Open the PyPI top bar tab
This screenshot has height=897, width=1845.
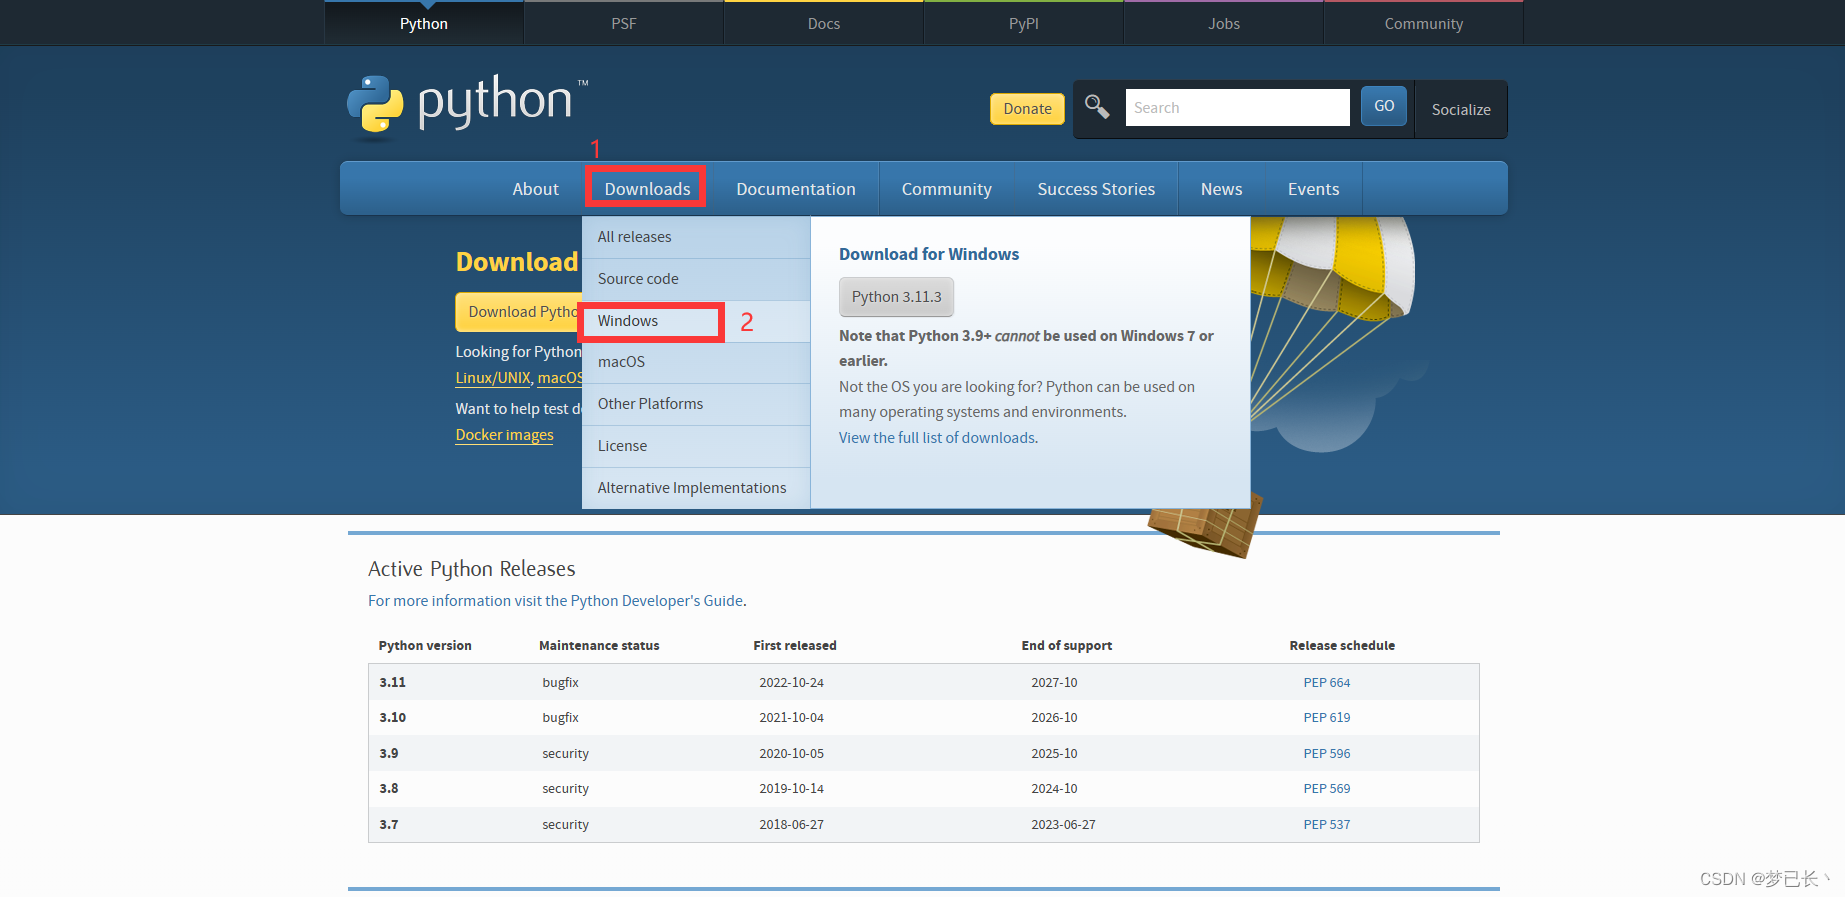pos(1024,23)
